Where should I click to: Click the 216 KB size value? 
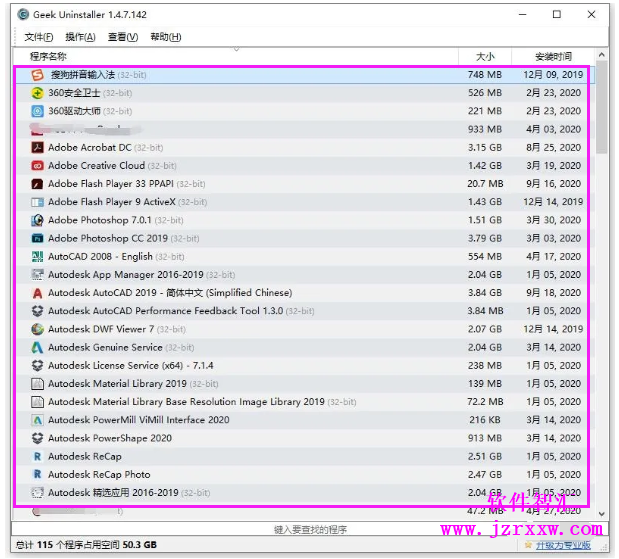[485, 420]
